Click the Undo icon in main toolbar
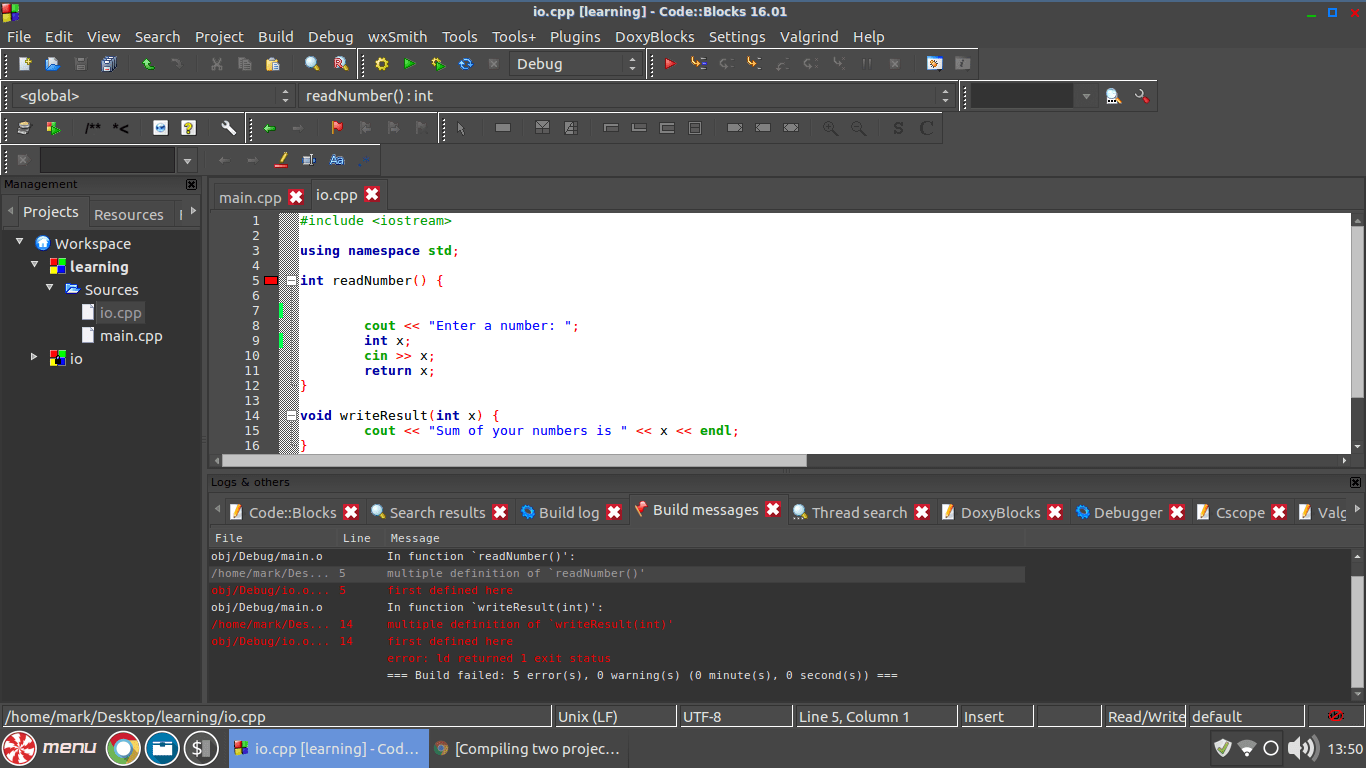 148,64
